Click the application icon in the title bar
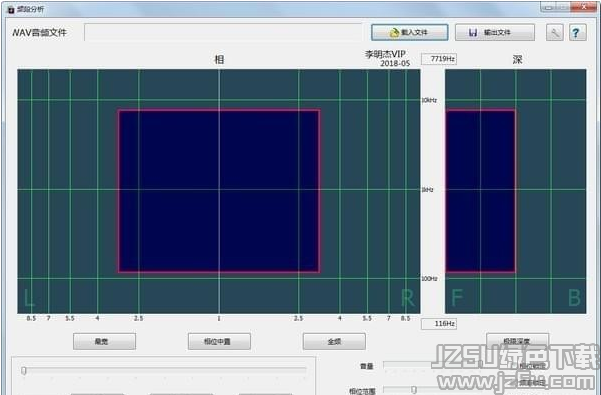 (11, 9)
